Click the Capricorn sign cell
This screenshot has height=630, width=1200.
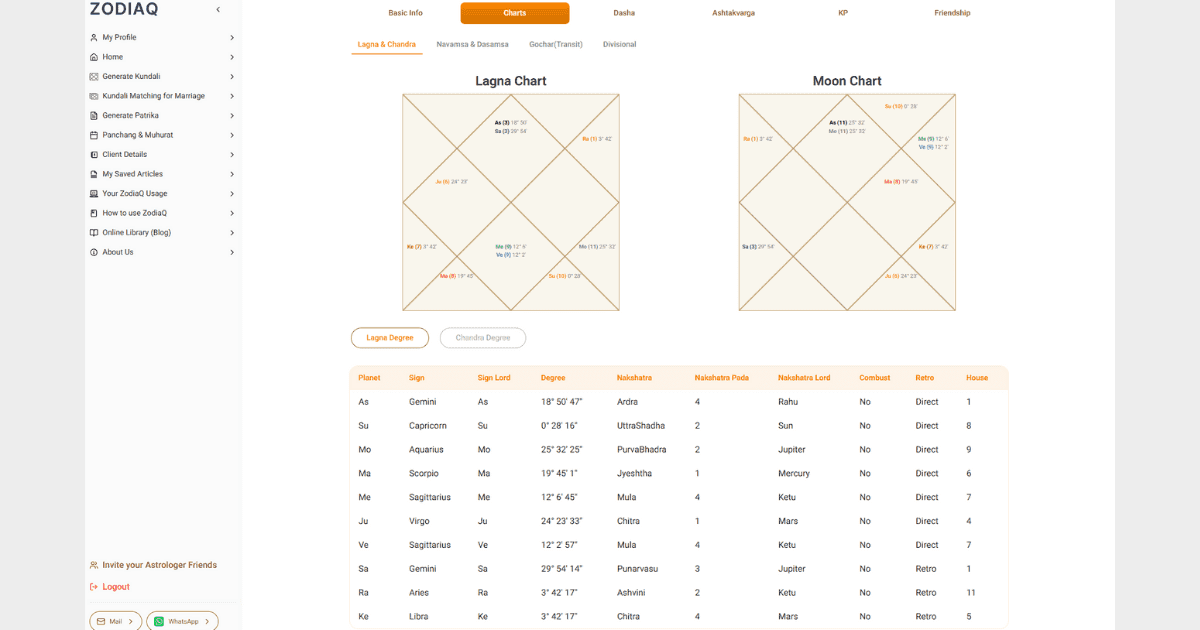click(428, 426)
